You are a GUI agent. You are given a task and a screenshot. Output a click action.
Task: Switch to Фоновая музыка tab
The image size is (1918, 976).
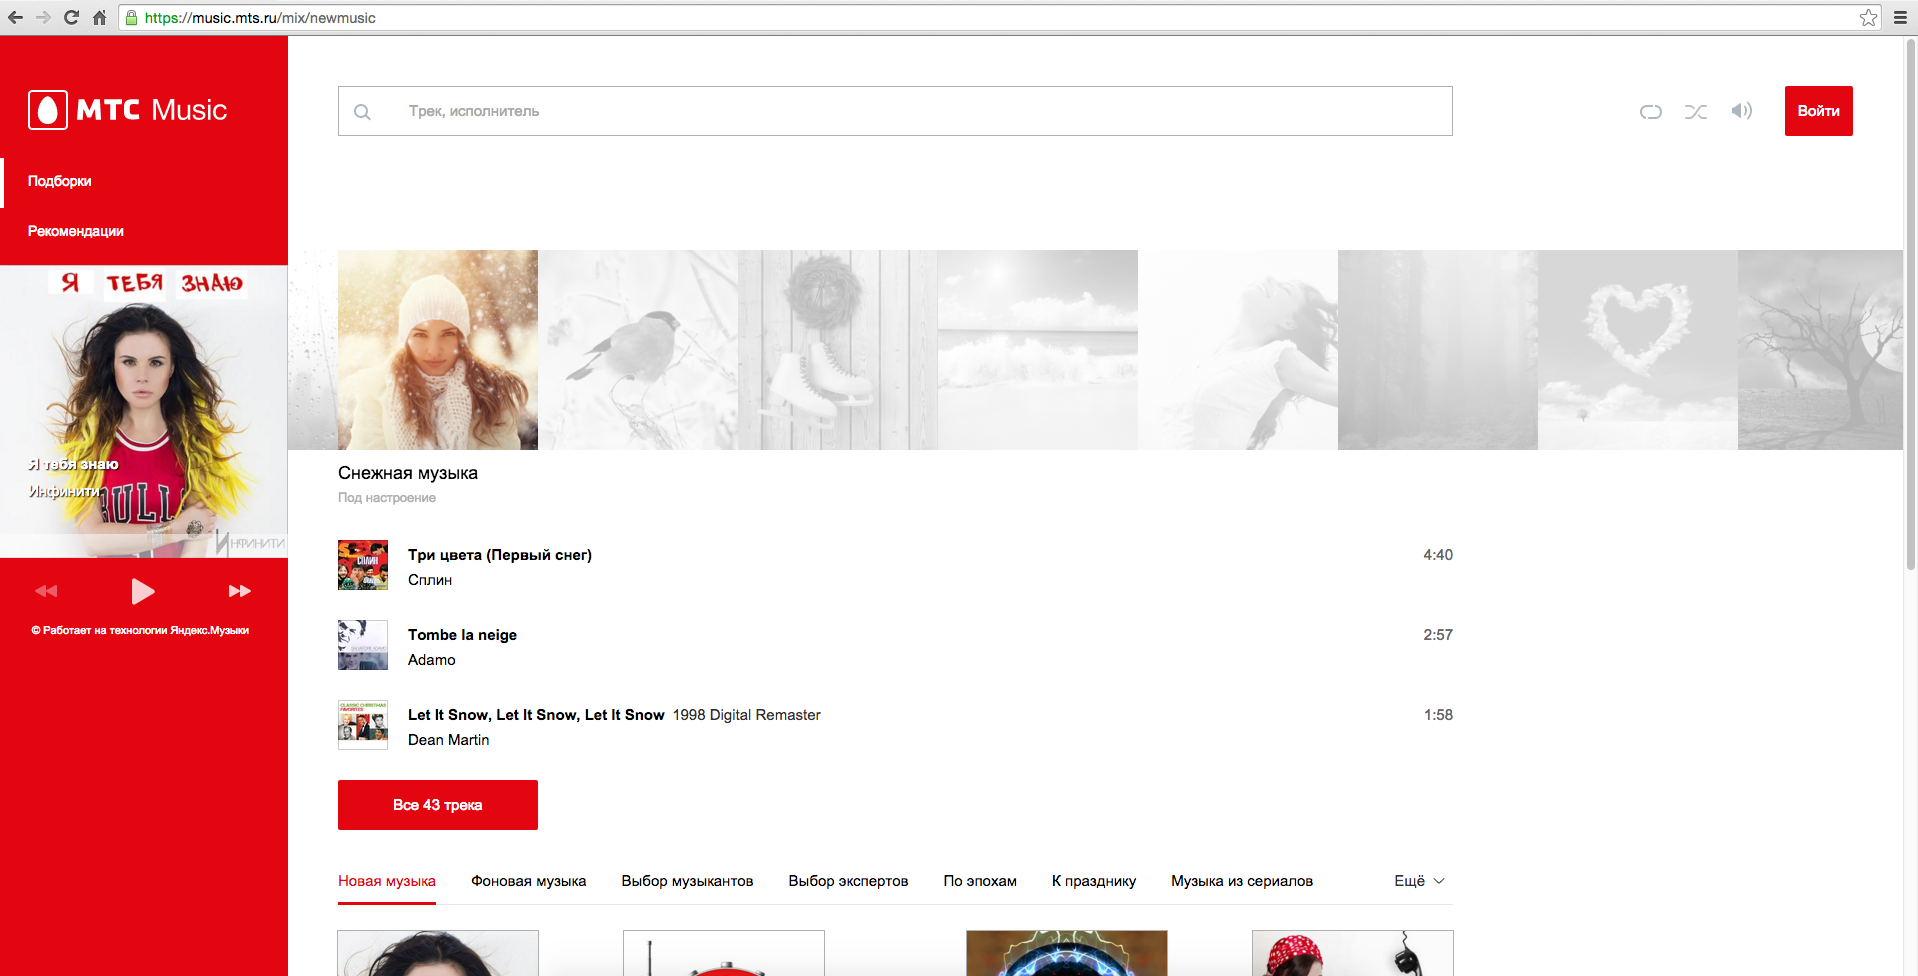pos(528,881)
